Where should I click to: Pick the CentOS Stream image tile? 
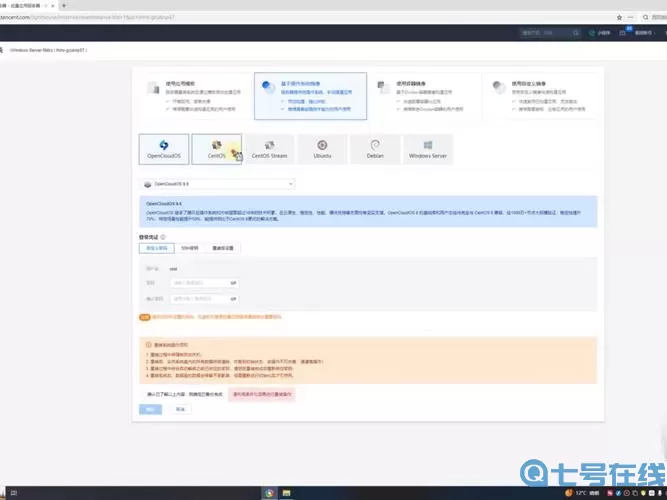[269, 149]
